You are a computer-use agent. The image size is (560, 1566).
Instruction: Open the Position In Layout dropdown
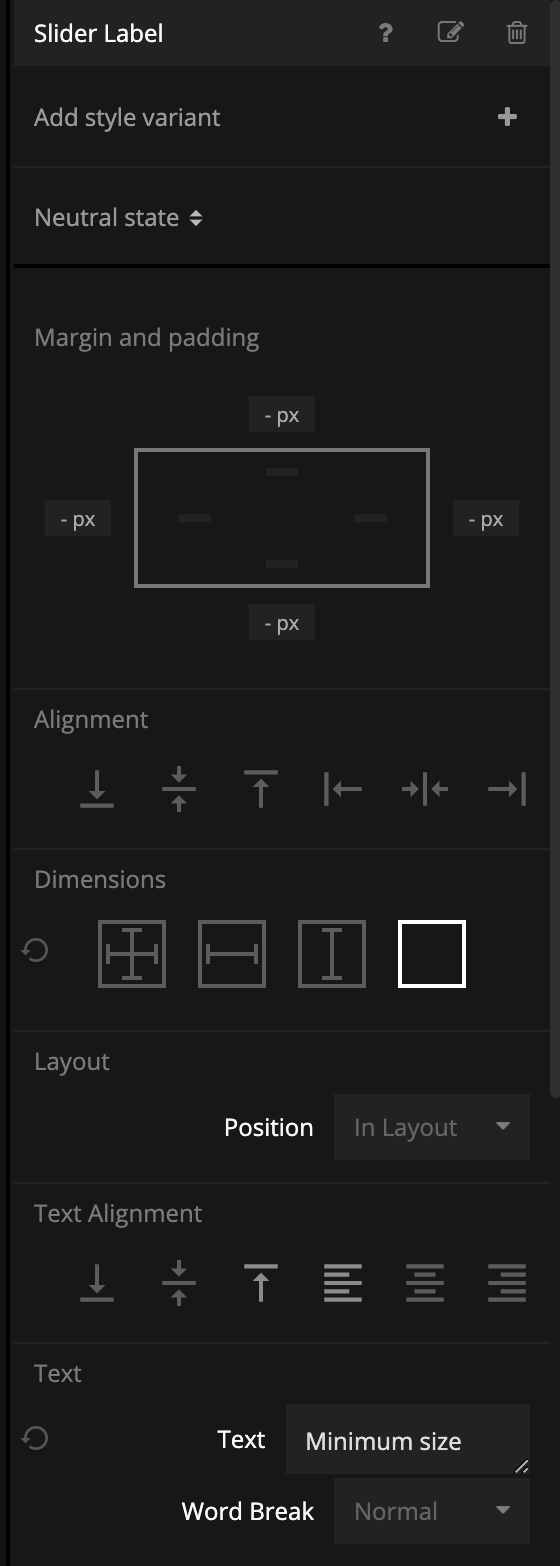(x=432, y=1127)
